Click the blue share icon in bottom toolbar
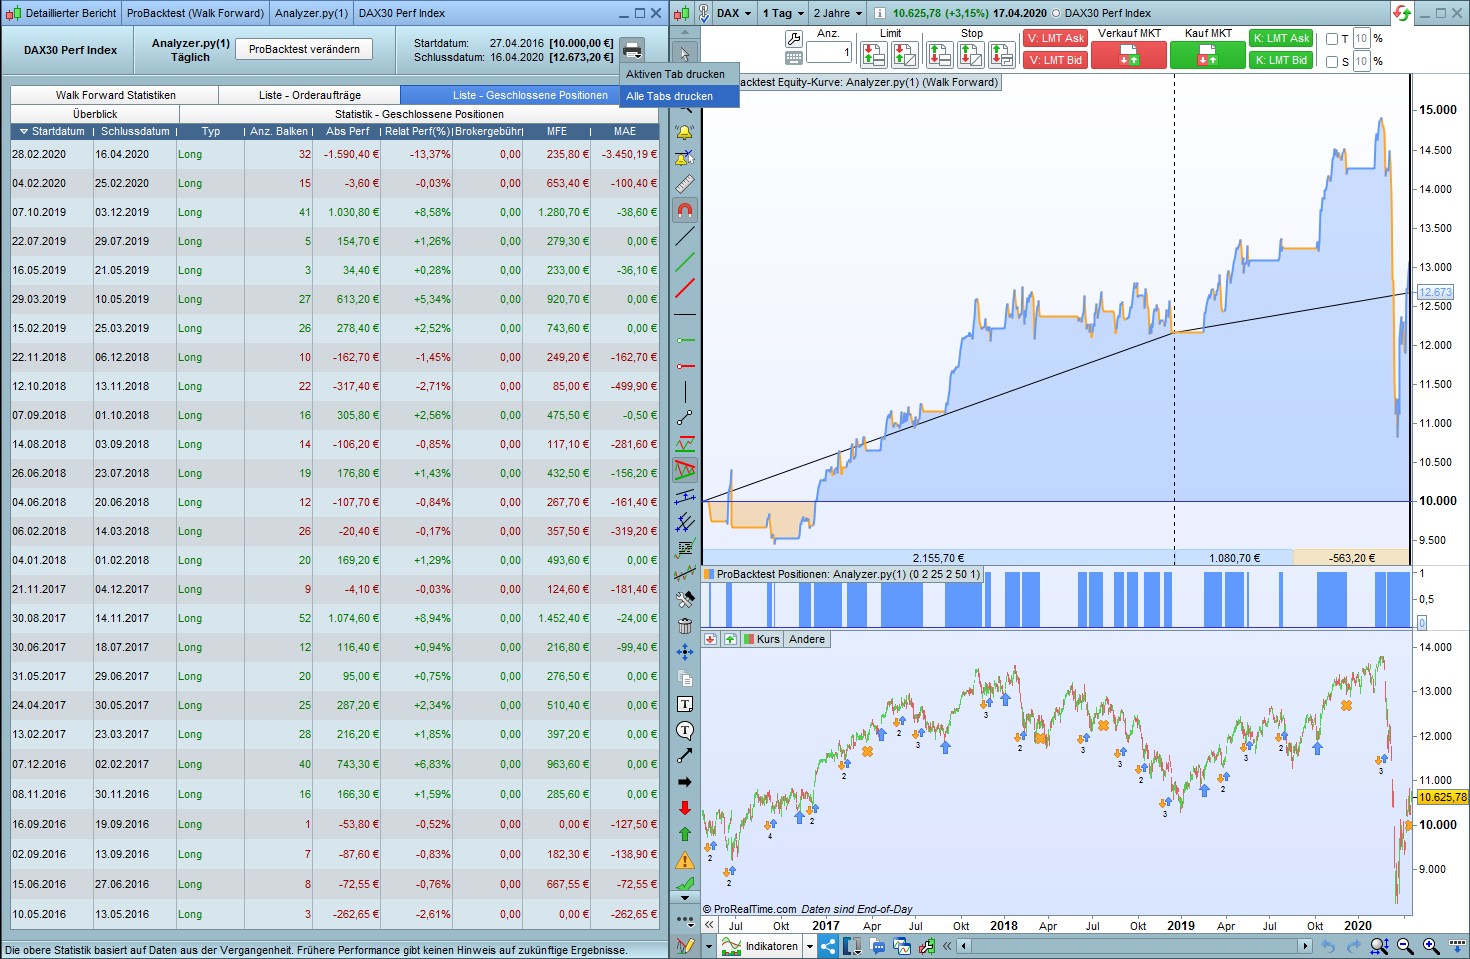 [x=828, y=946]
